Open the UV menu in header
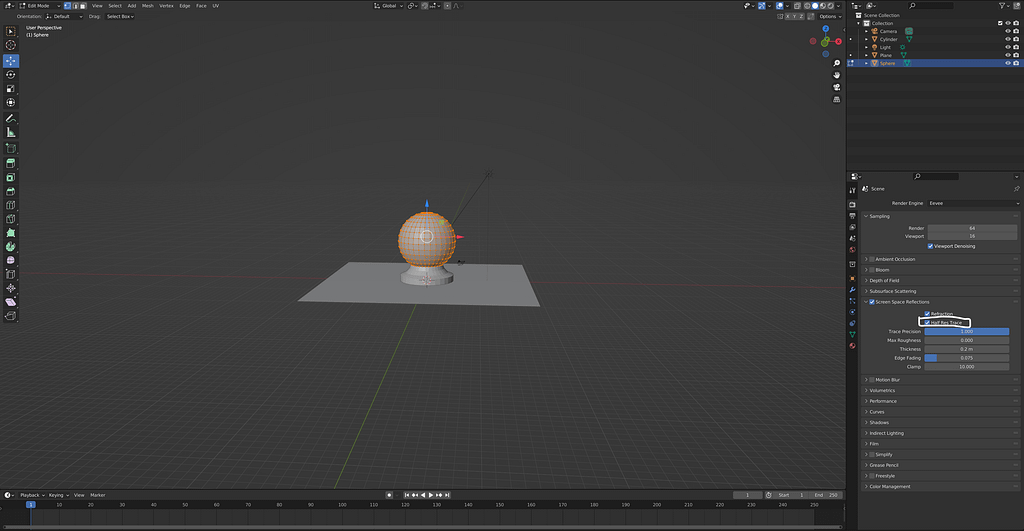The height and width of the screenshot is (531, 1024). [215, 5]
